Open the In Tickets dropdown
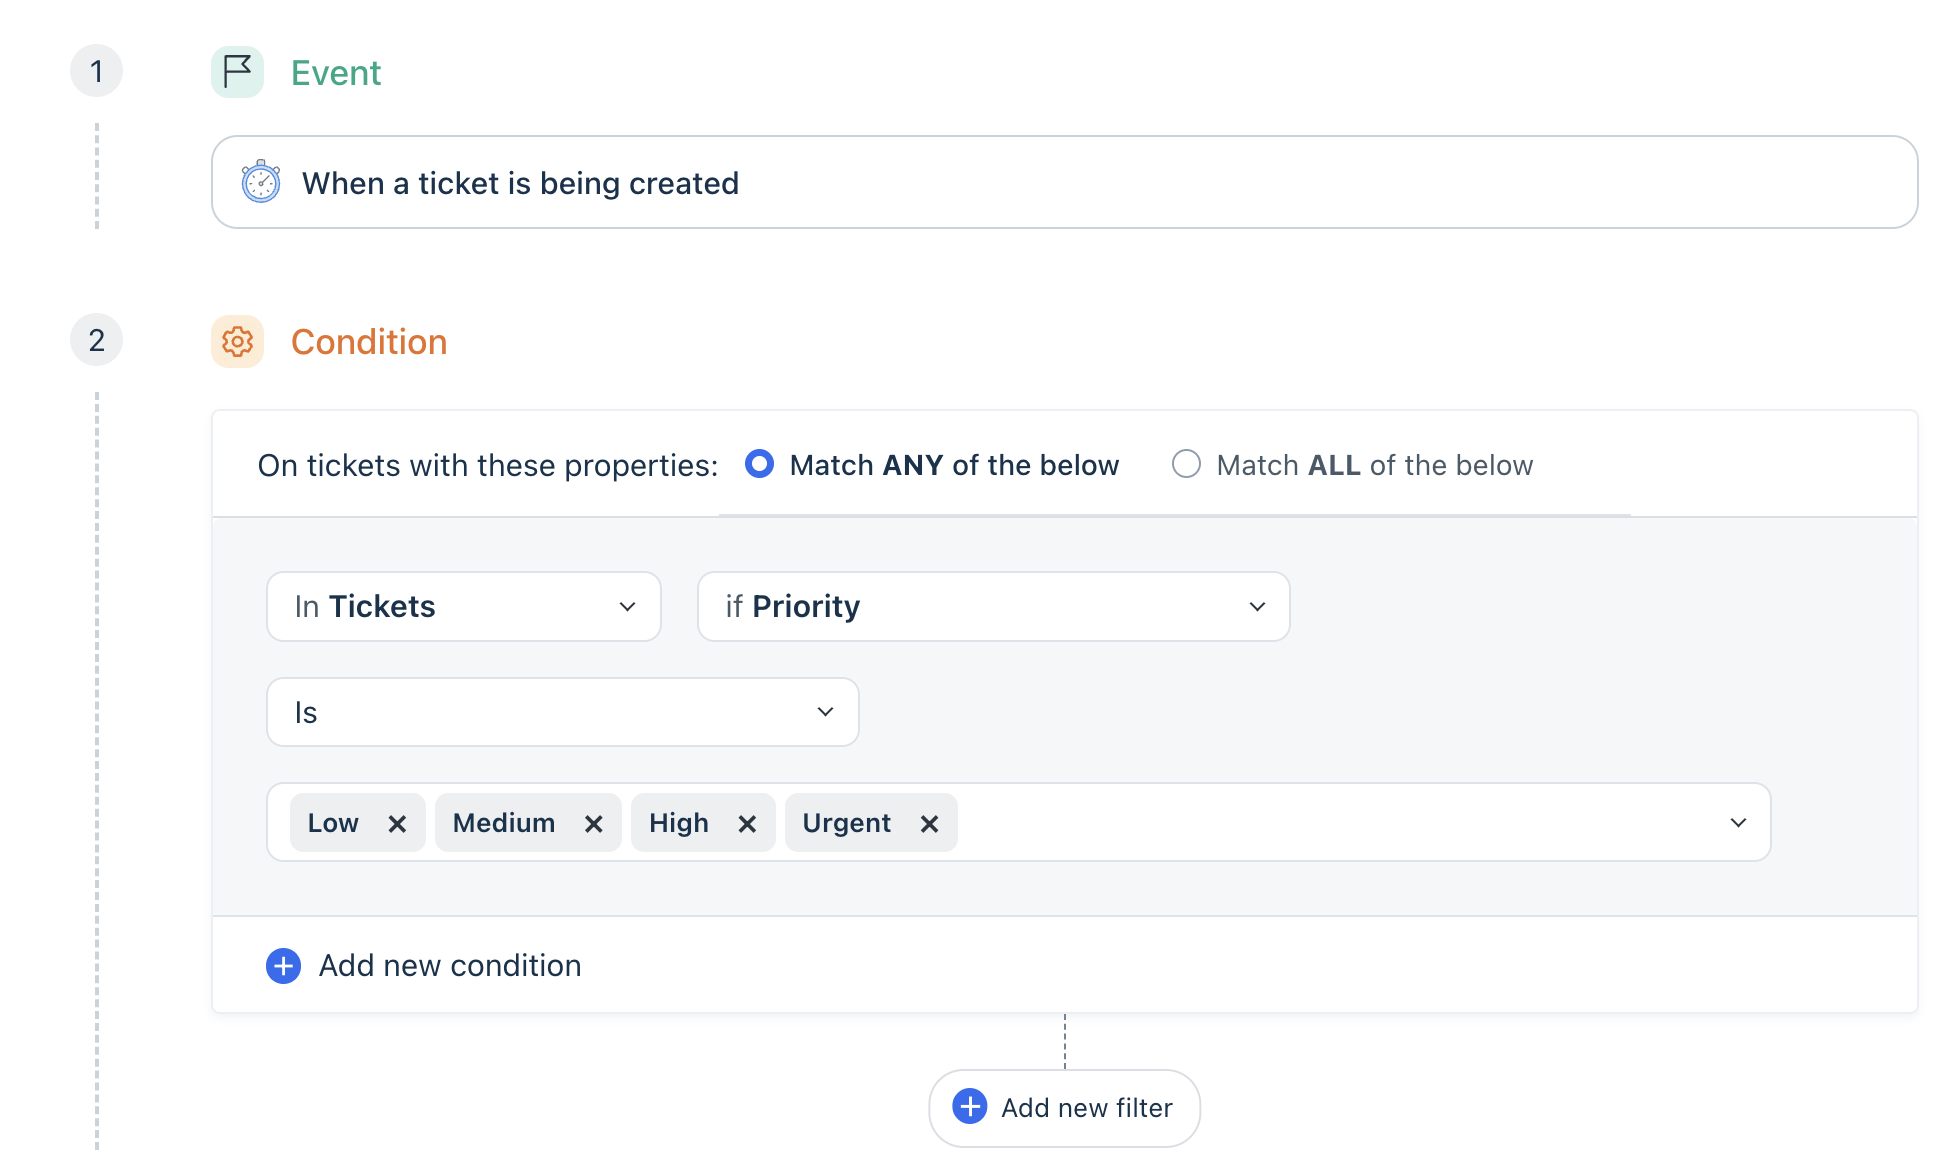The image size is (1950, 1172). coord(464,607)
